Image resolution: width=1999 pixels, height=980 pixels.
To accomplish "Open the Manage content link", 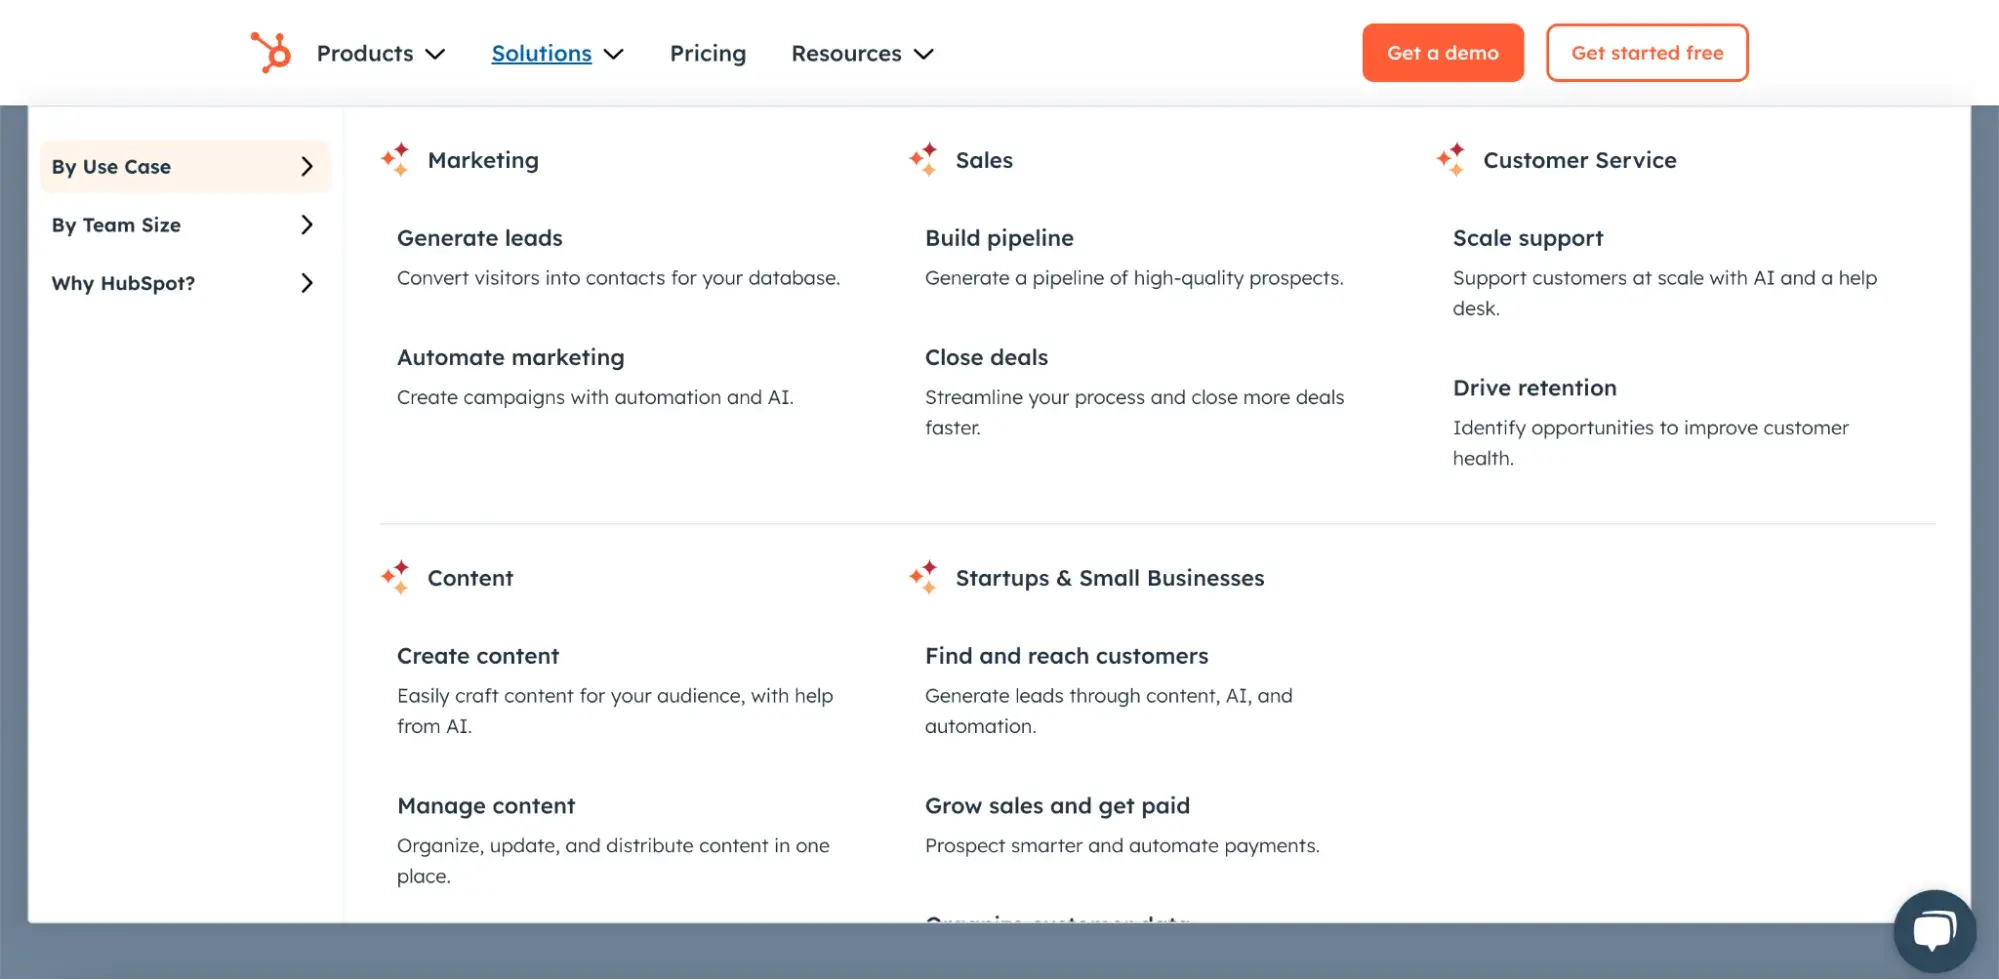I will pos(486,806).
